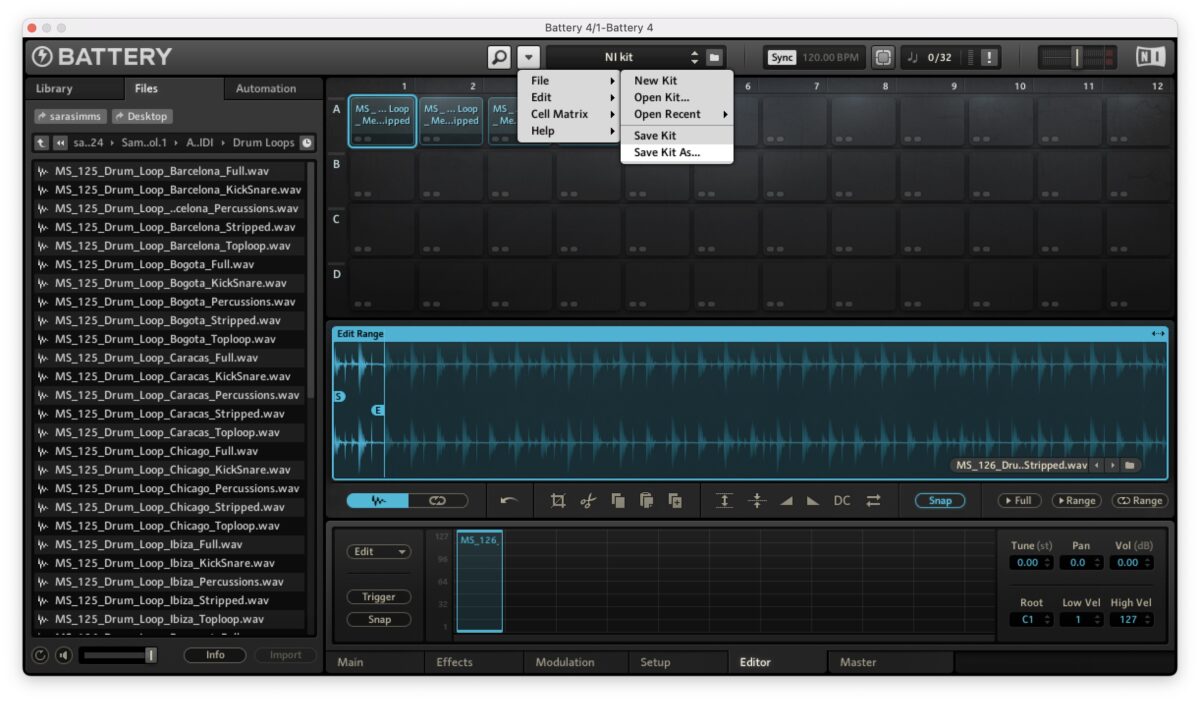Click the crop sample icon
This screenshot has width=1200, height=702.
point(558,501)
